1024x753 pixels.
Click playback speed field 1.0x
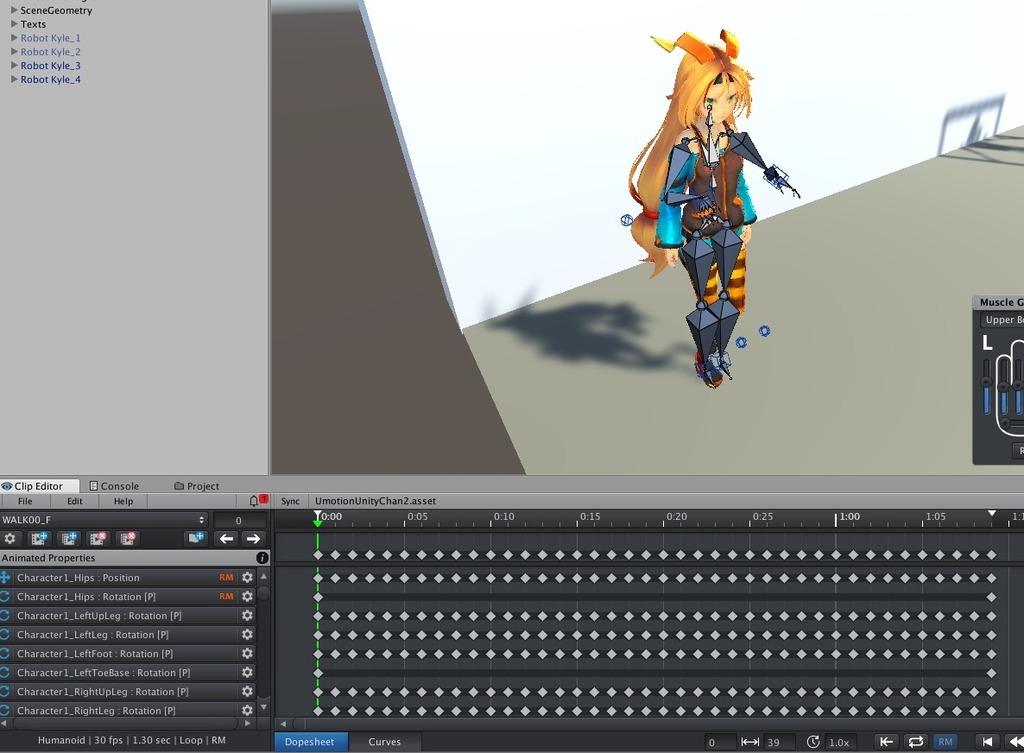tap(842, 742)
